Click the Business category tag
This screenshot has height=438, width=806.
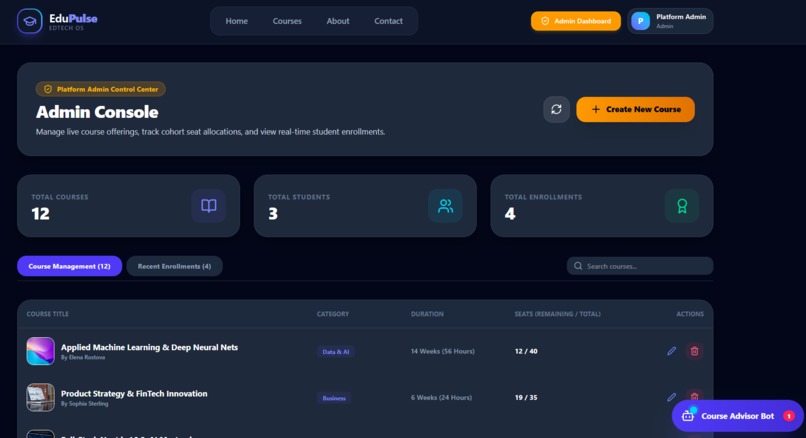[x=334, y=398]
